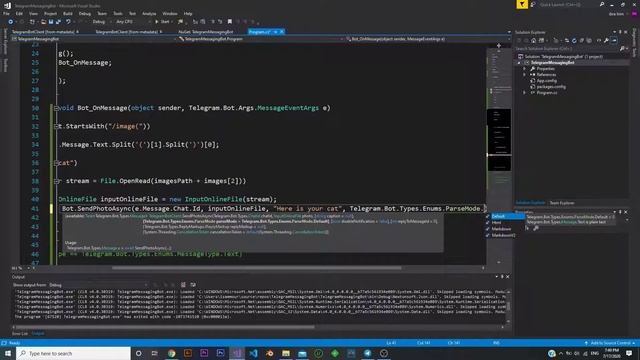Viewport: 640px width, 360px height.
Task: Switch to the Solution Explorer bottom tab
Action: tap(530, 203)
